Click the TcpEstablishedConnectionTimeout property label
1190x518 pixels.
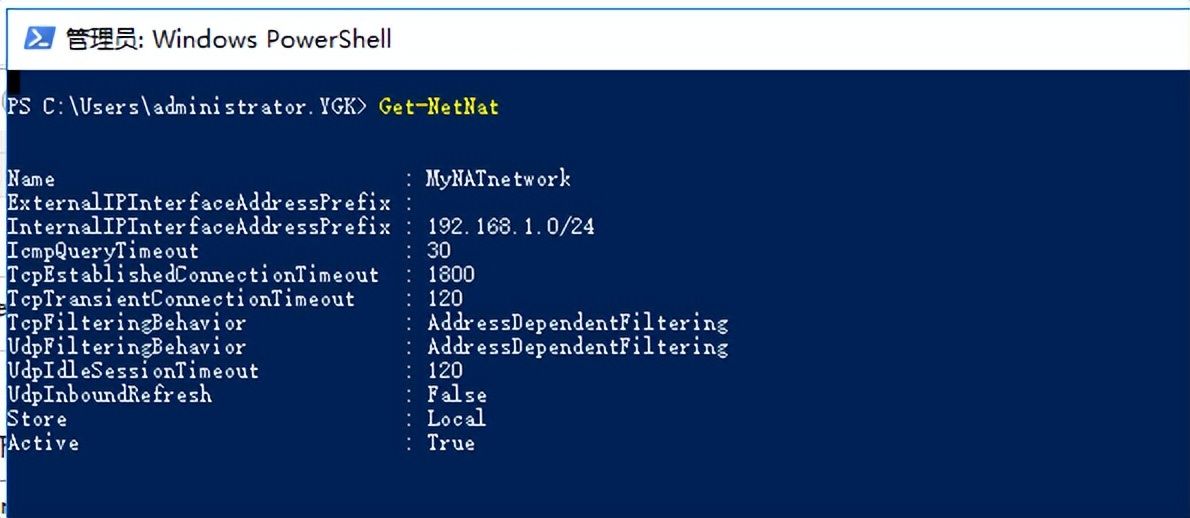click(x=193, y=275)
